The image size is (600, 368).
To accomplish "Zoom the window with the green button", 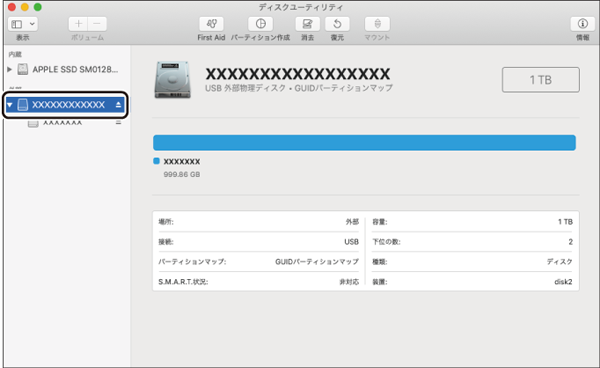I will 38,7.
